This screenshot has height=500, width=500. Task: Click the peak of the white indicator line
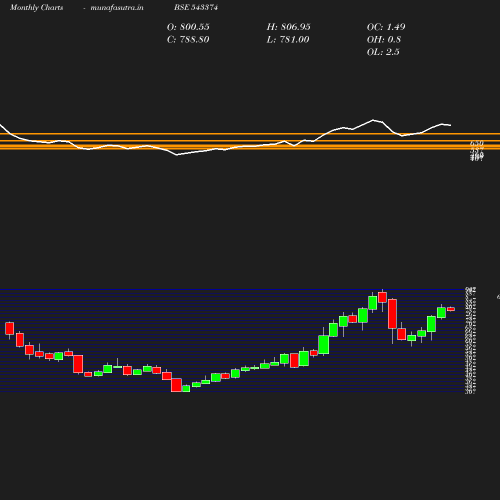[x=373, y=120]
